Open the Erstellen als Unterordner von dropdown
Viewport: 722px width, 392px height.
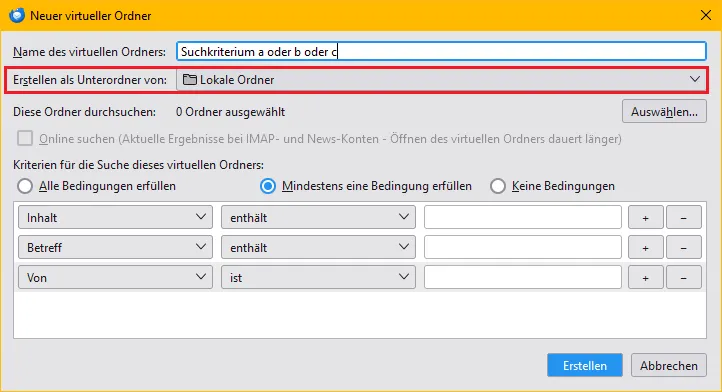pyautogui.click(x=441, y=80)
